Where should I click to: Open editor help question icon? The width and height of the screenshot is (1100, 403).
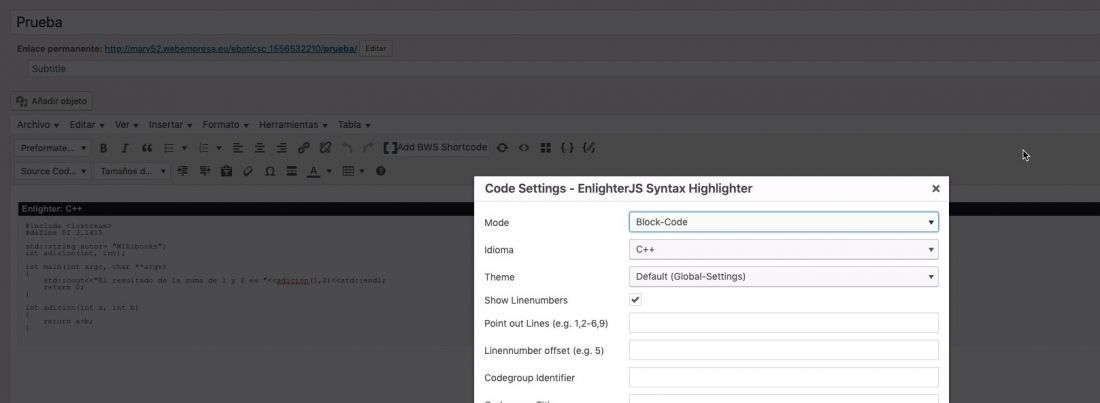pyautogui.click(x=381, y=171)
